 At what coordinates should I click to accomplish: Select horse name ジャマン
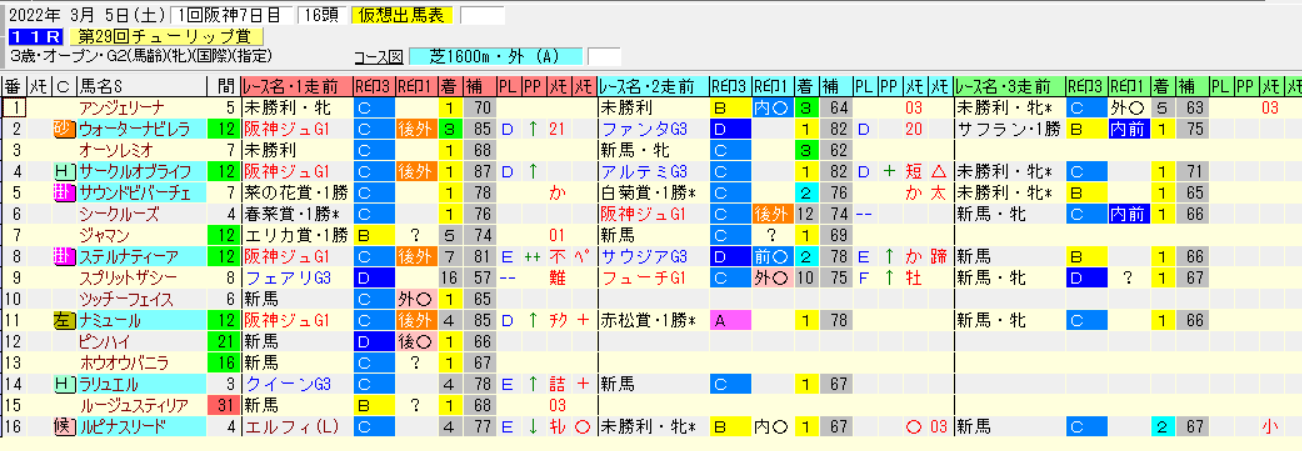pos(104,235)
